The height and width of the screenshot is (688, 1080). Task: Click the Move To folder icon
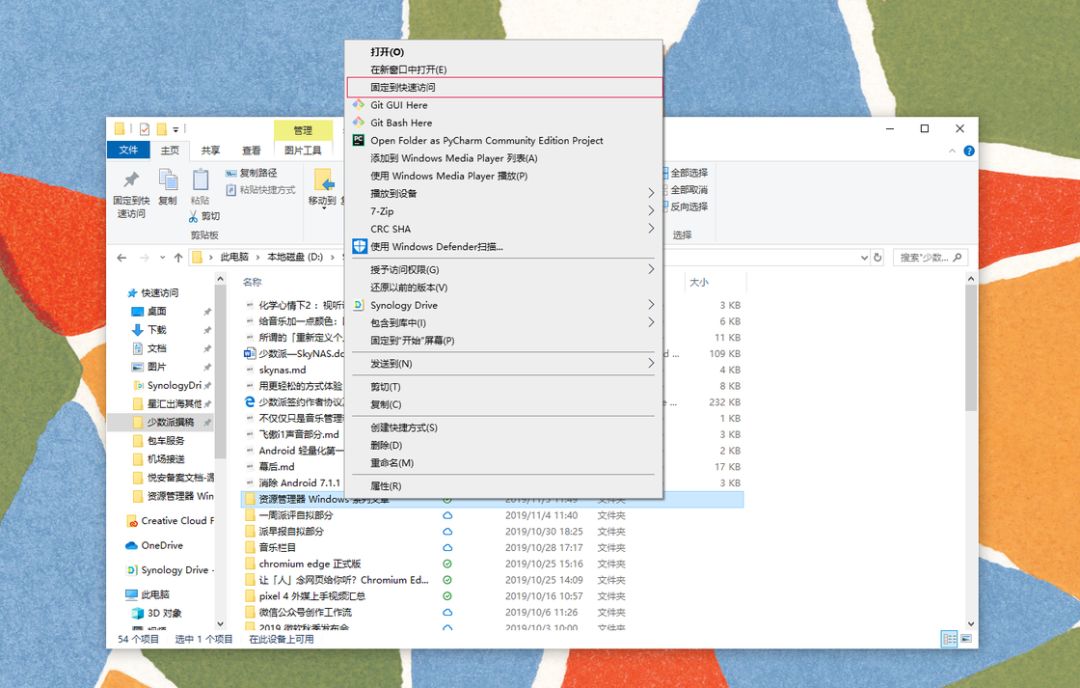[x=324, y=180]
